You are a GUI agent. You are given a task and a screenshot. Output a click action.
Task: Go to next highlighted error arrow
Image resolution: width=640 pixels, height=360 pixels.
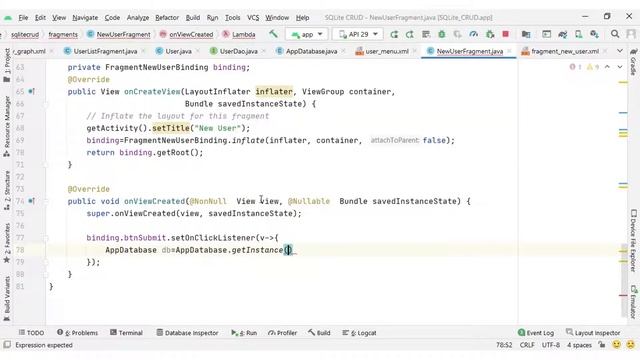click(620, 67)
